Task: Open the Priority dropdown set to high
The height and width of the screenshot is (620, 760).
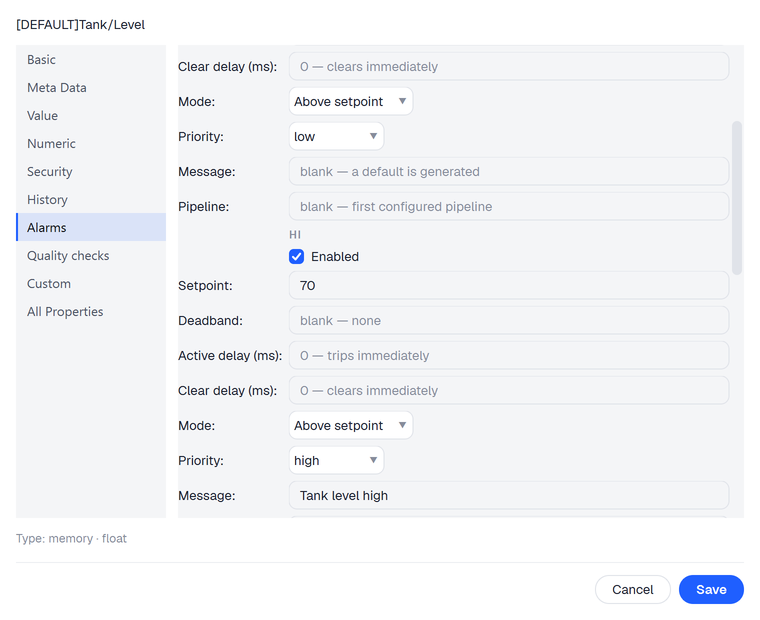Action: pyautogui.click(x=336, y=460)
